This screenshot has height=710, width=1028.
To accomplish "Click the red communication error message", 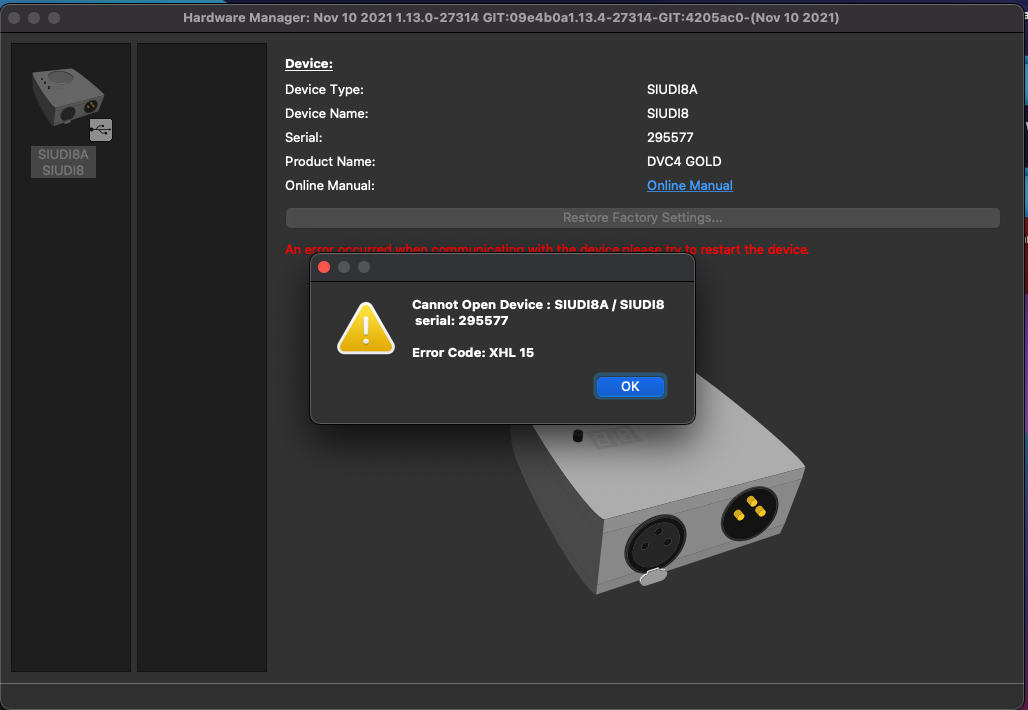I will pyautogui.click(x=547, y=249).
